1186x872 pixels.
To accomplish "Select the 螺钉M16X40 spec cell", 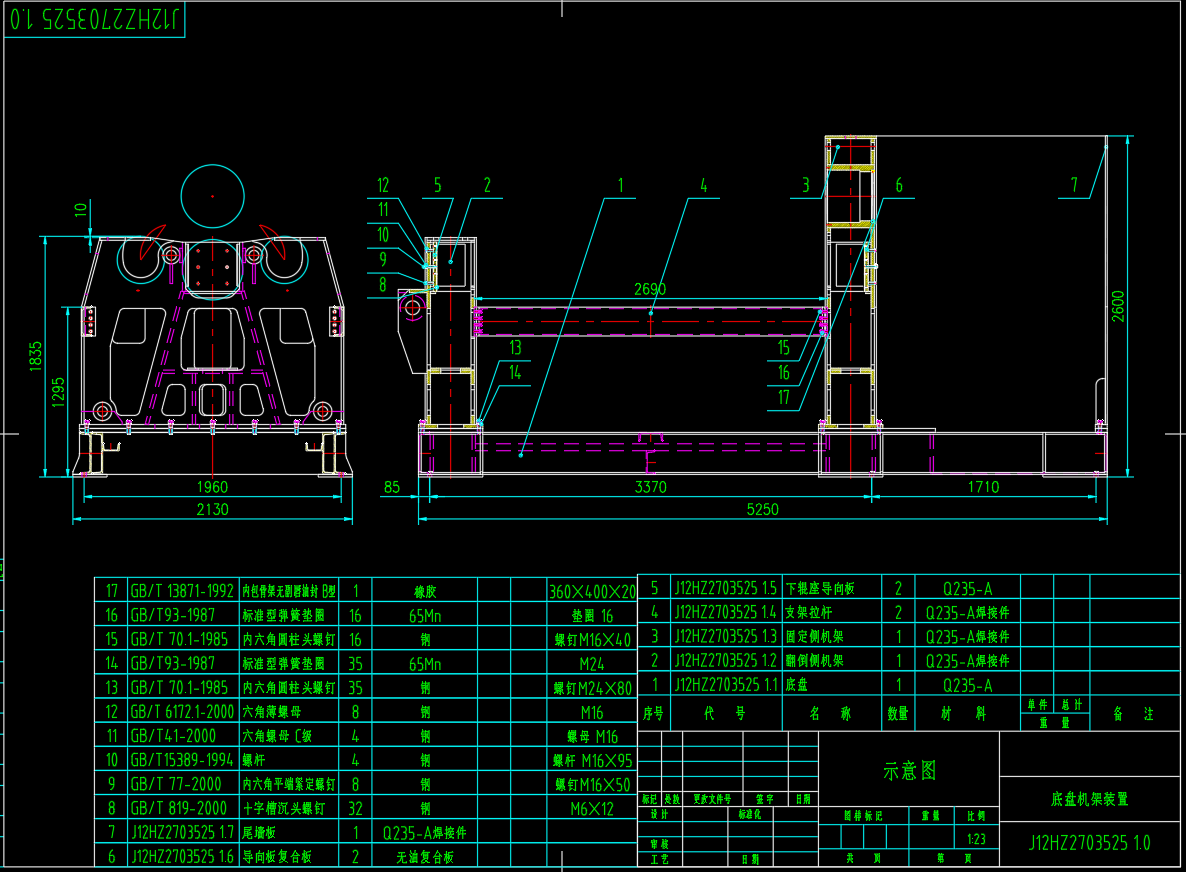I will (592, 640).
